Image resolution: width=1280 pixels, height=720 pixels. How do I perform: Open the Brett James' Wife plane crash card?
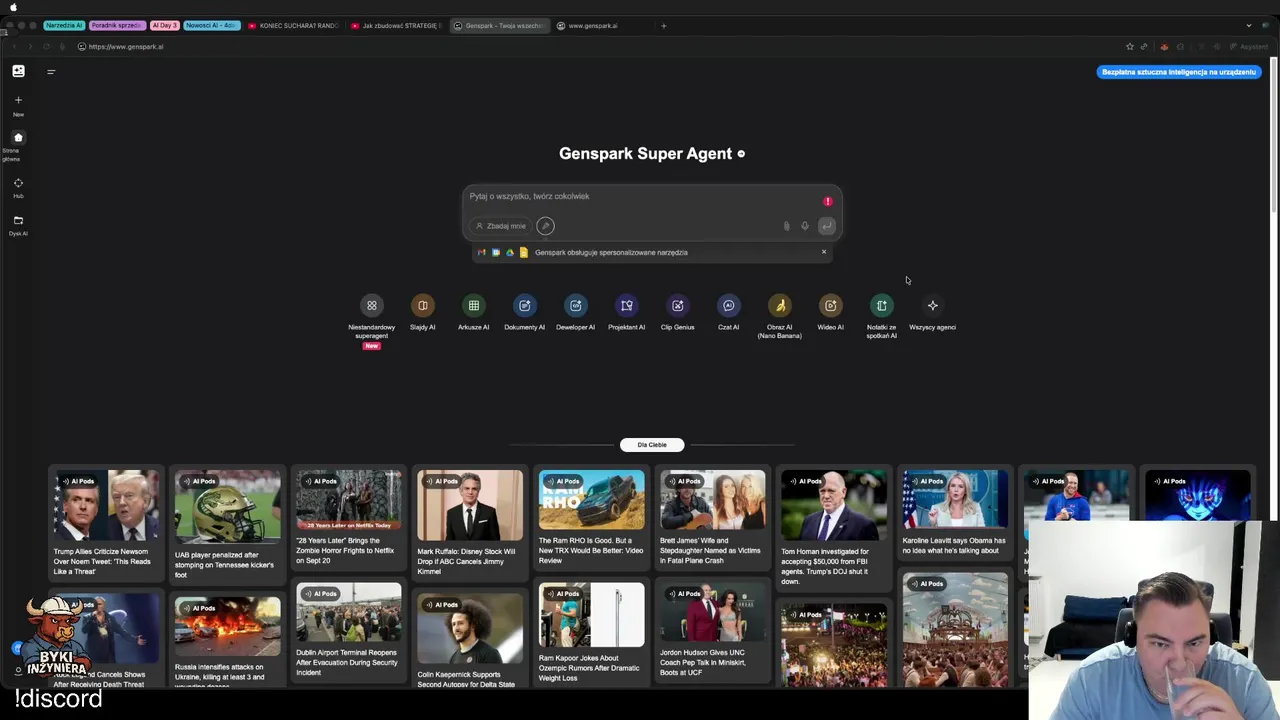tap(712, 519)
